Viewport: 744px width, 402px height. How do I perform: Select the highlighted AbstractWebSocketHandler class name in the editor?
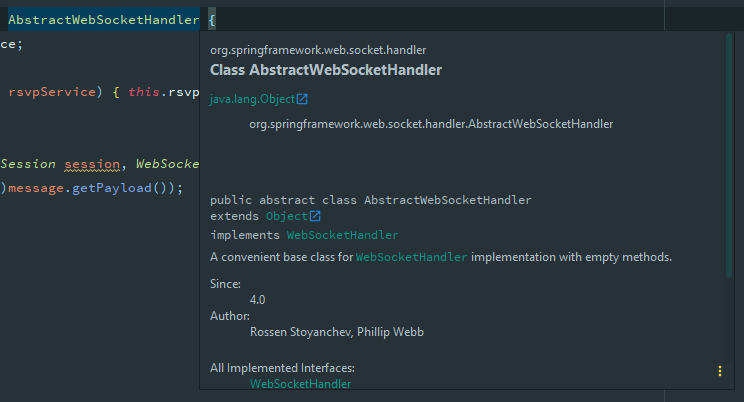pos(103,19)
